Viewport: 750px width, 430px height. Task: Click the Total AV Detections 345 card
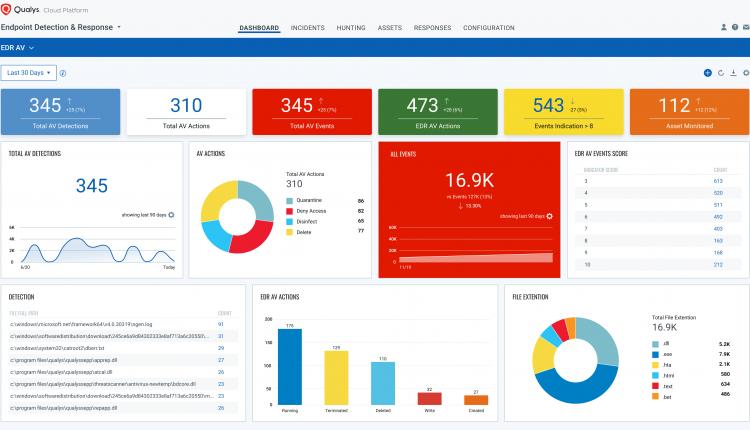(x=60, y=112)
